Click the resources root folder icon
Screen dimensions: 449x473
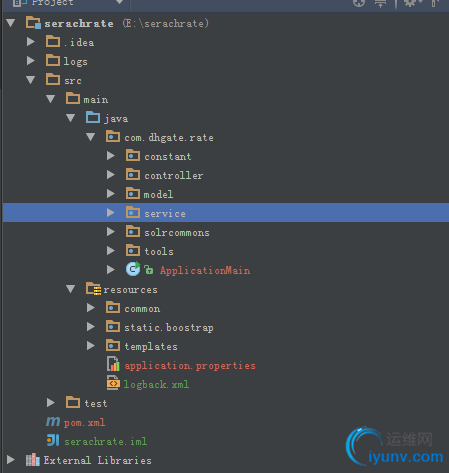(x=93, y=289)
